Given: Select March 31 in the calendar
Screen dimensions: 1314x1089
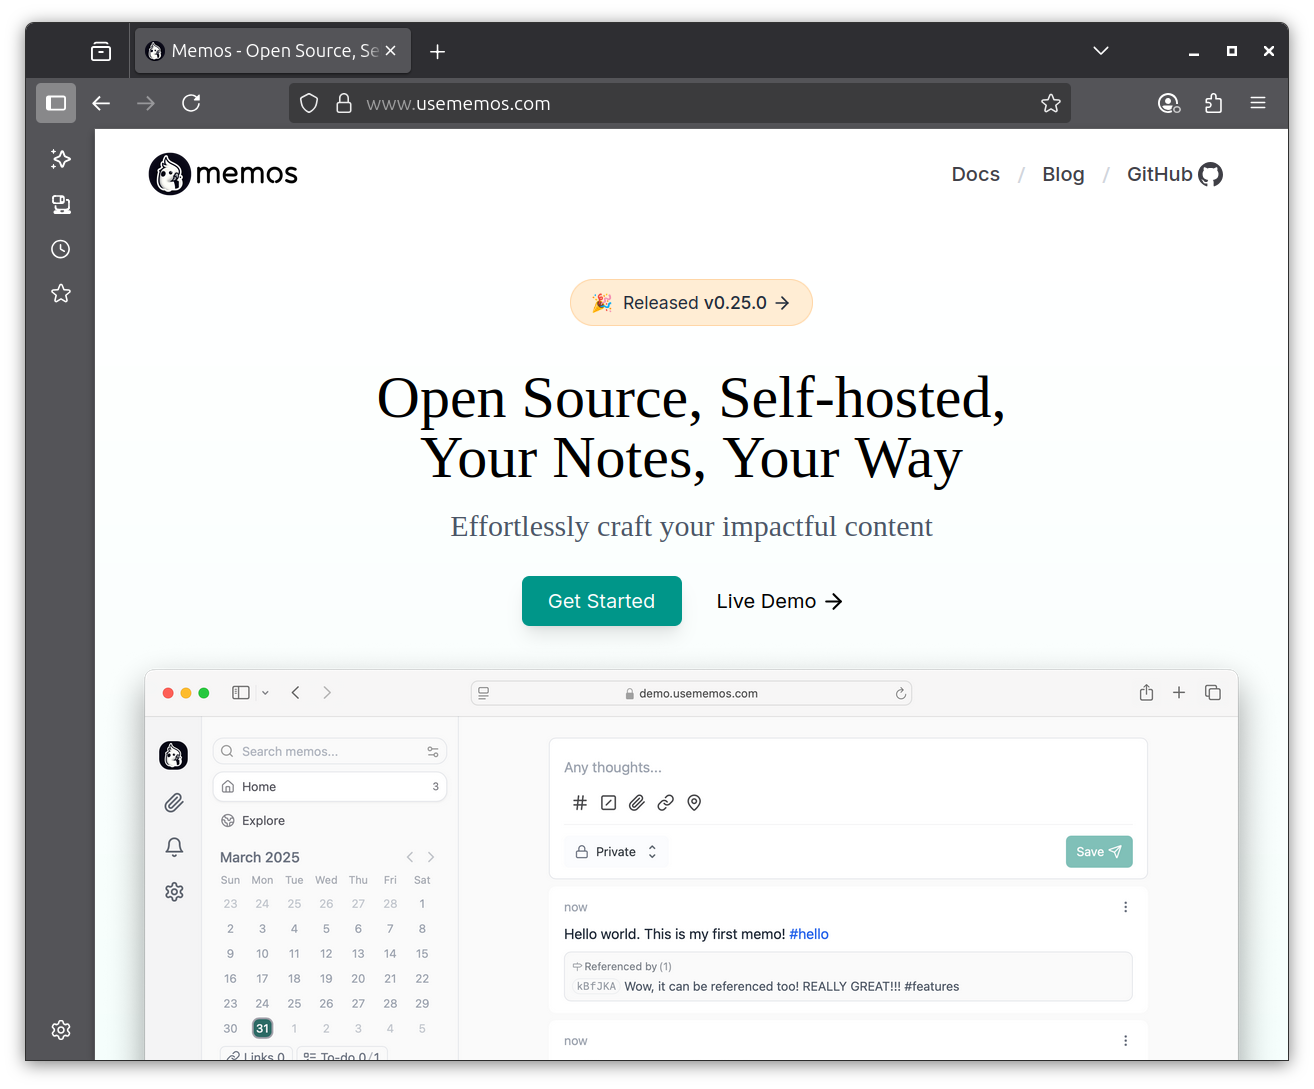Looking at the screenshot, I should click(262, 1028).
